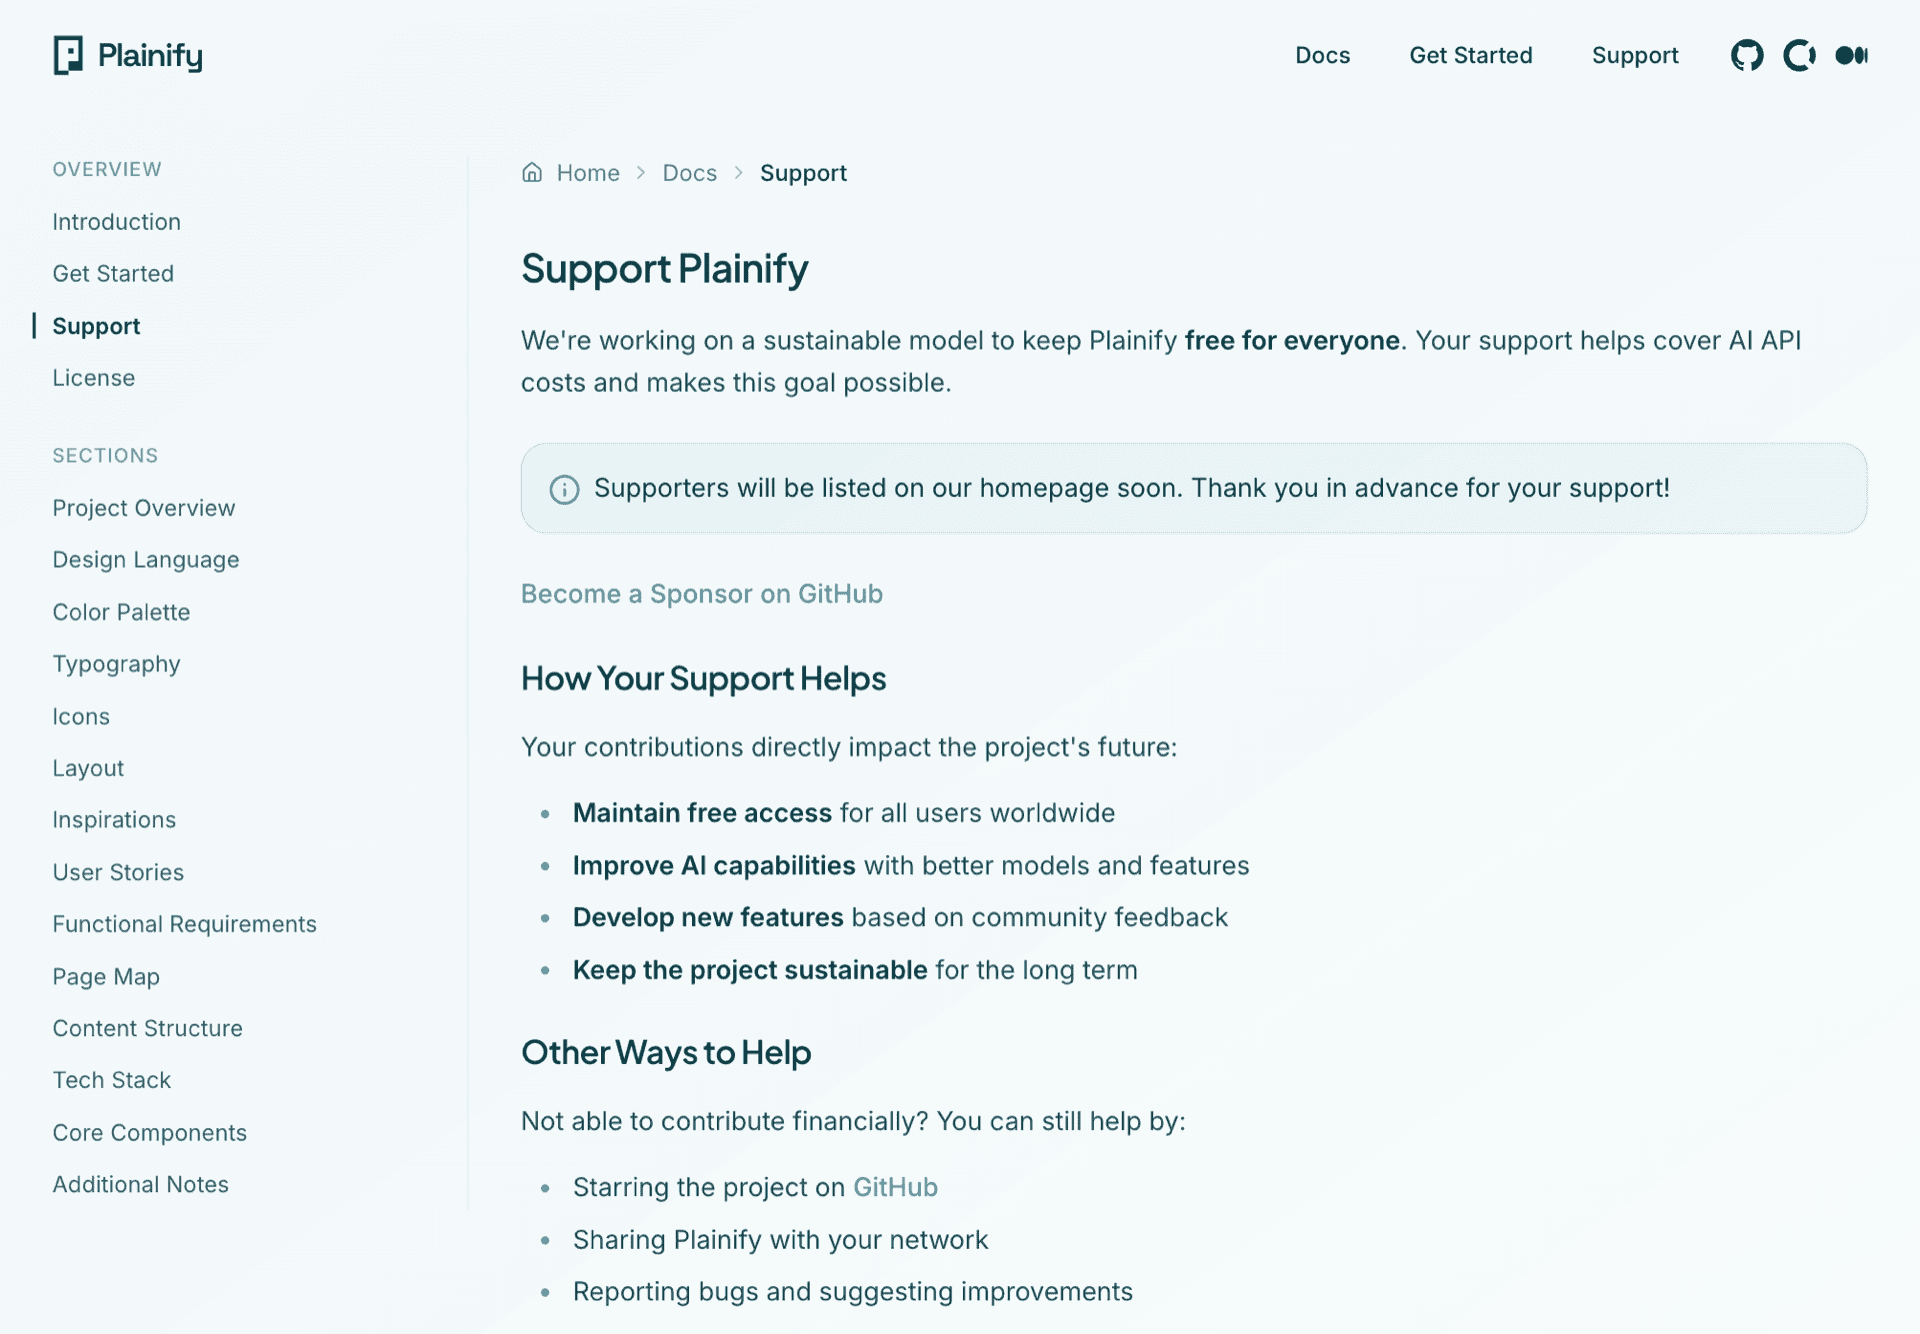1920x1334 pixels.
Task: Open Support from the header navigation
Action: click(1635, 56)
